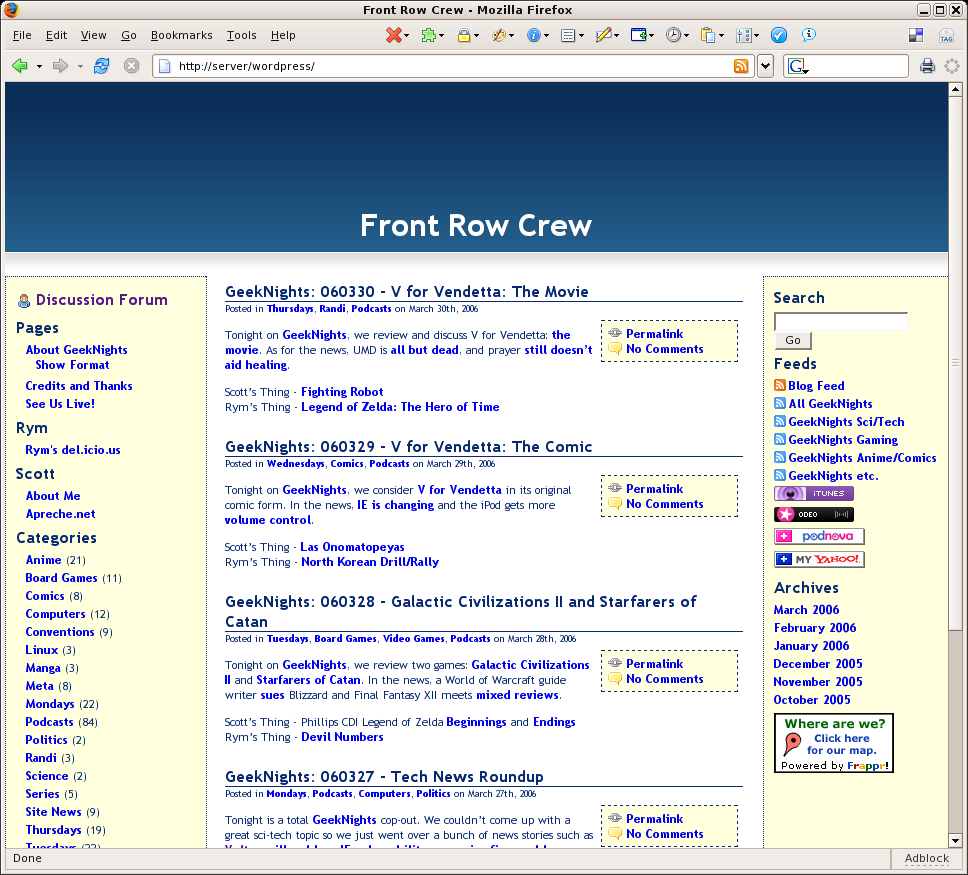Click the purple iTunes badge
Screen dimensions: 968x875
pos(814,493)
